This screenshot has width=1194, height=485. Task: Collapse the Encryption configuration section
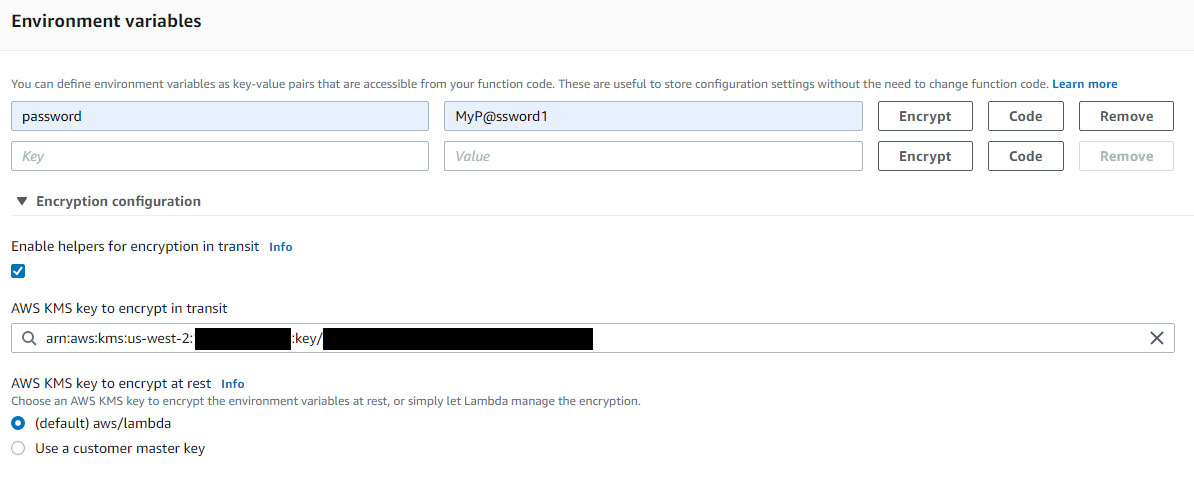(x=22, y=201)
